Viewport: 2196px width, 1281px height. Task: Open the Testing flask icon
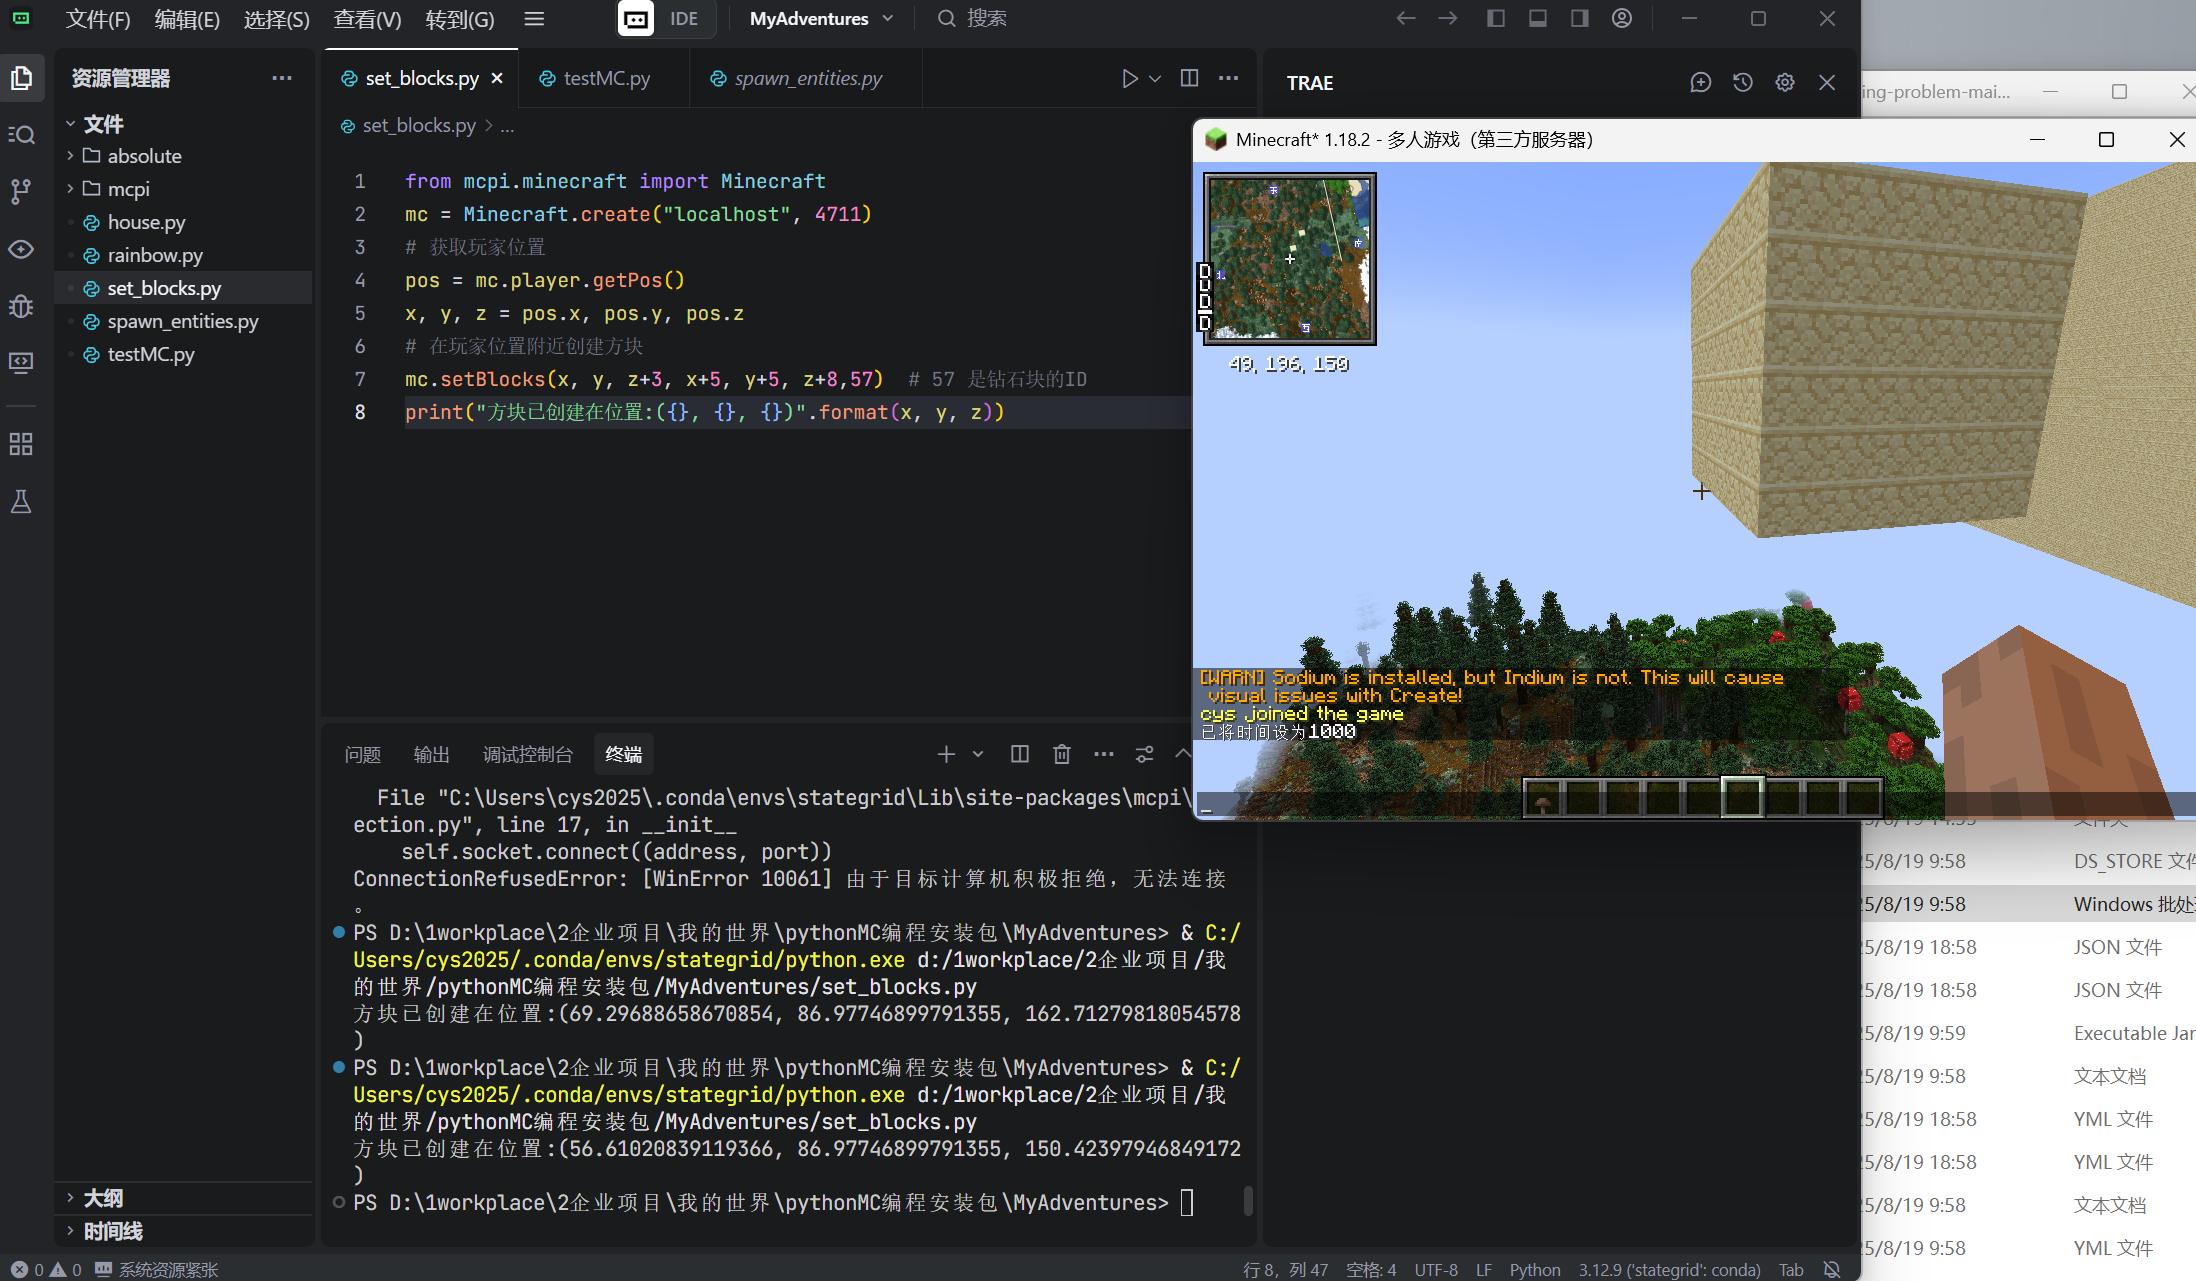pos(21,501)
